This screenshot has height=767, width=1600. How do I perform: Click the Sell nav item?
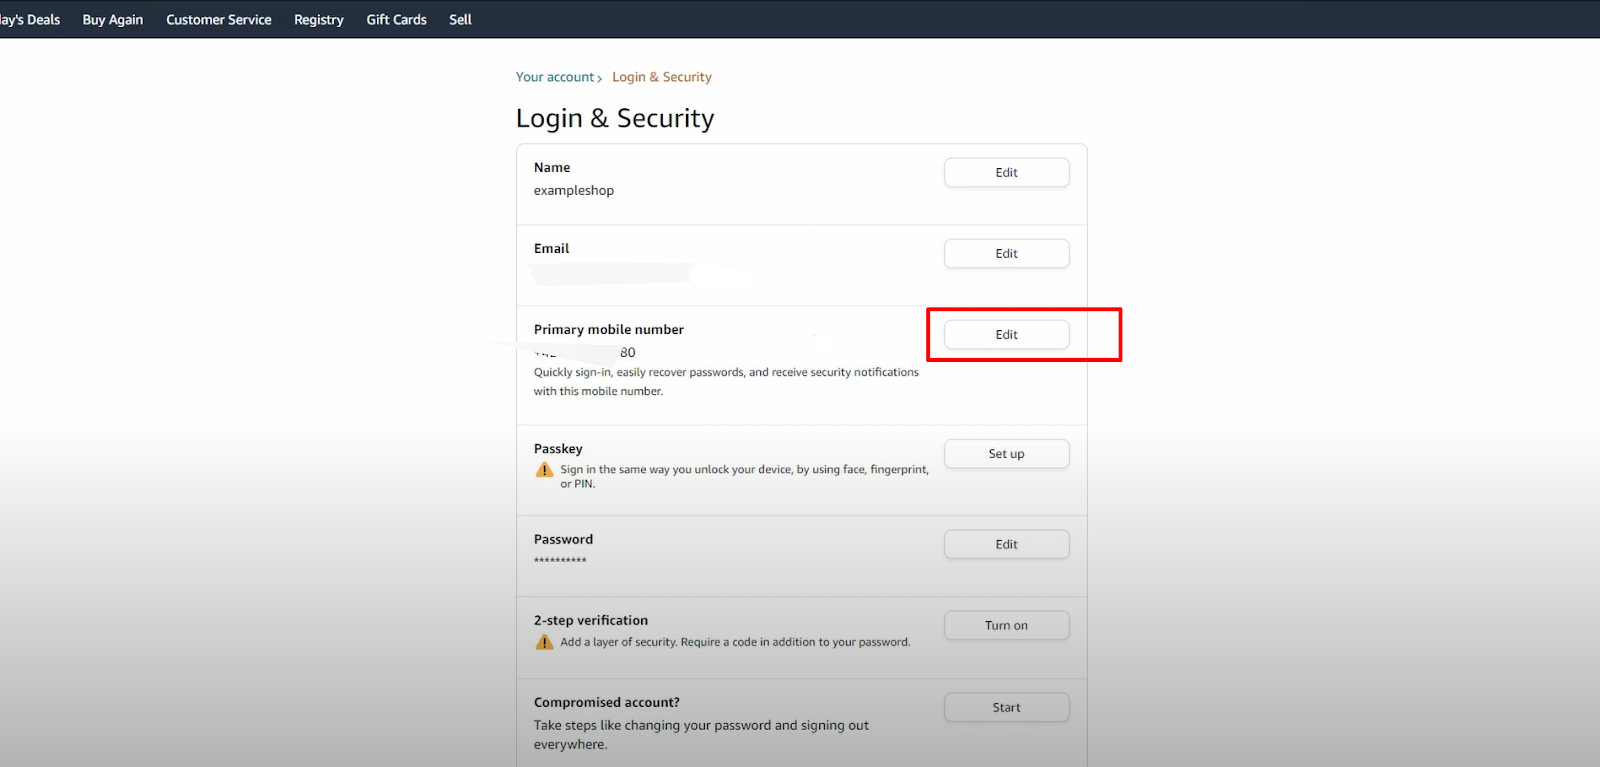[x=461, y=19]
